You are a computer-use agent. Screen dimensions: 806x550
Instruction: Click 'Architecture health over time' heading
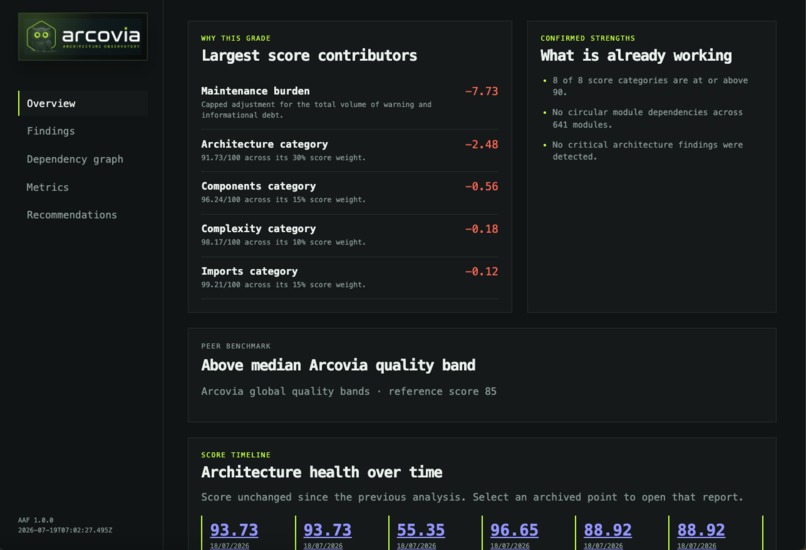(x=322, y=472)
